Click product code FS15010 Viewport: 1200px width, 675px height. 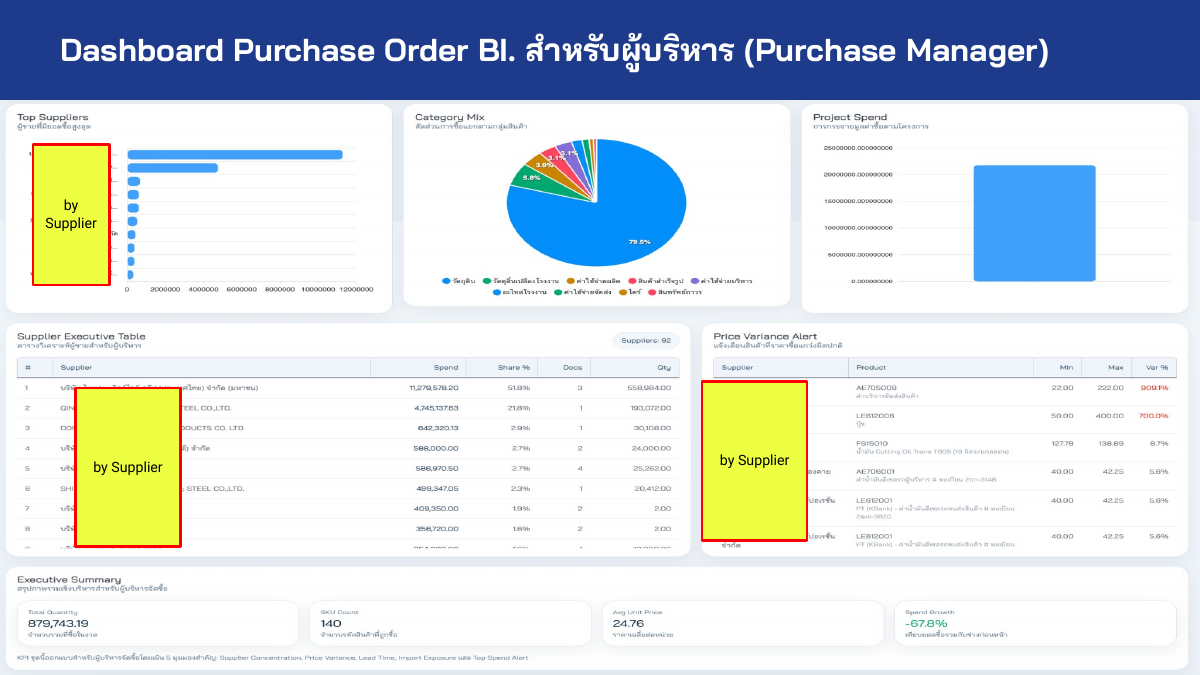pos(873,443)
